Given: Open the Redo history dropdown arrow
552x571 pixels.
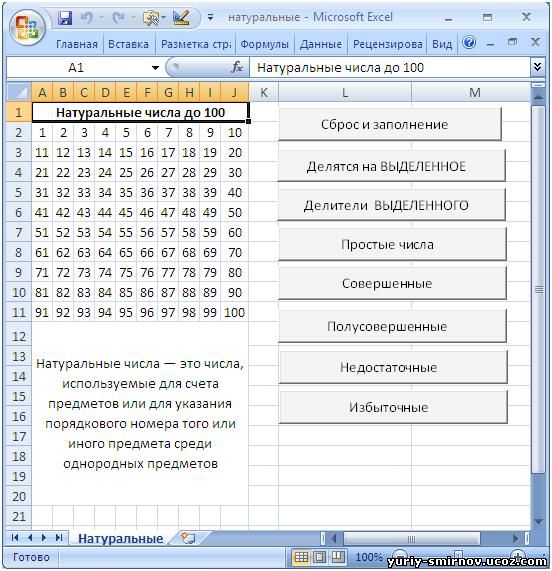Looking at the screenshot, I should 133,17.
